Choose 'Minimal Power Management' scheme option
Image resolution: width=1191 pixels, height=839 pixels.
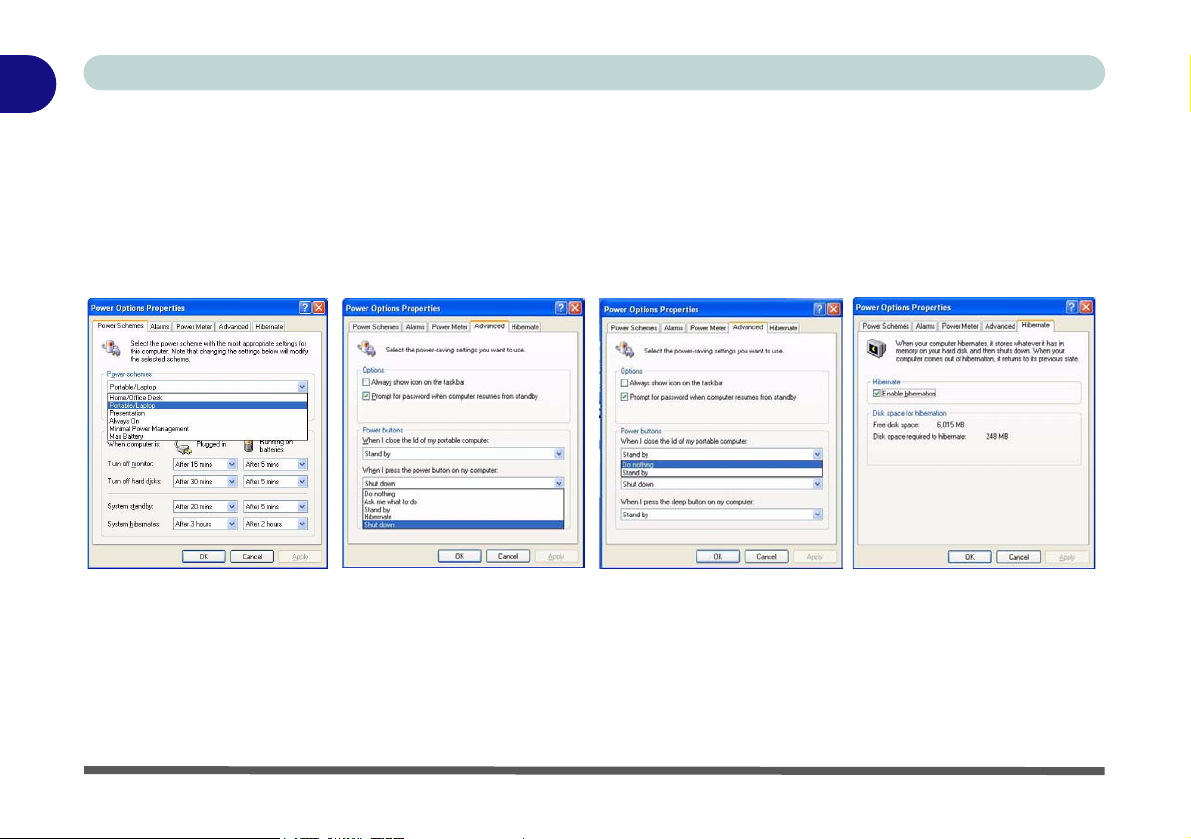pos(207,428)
